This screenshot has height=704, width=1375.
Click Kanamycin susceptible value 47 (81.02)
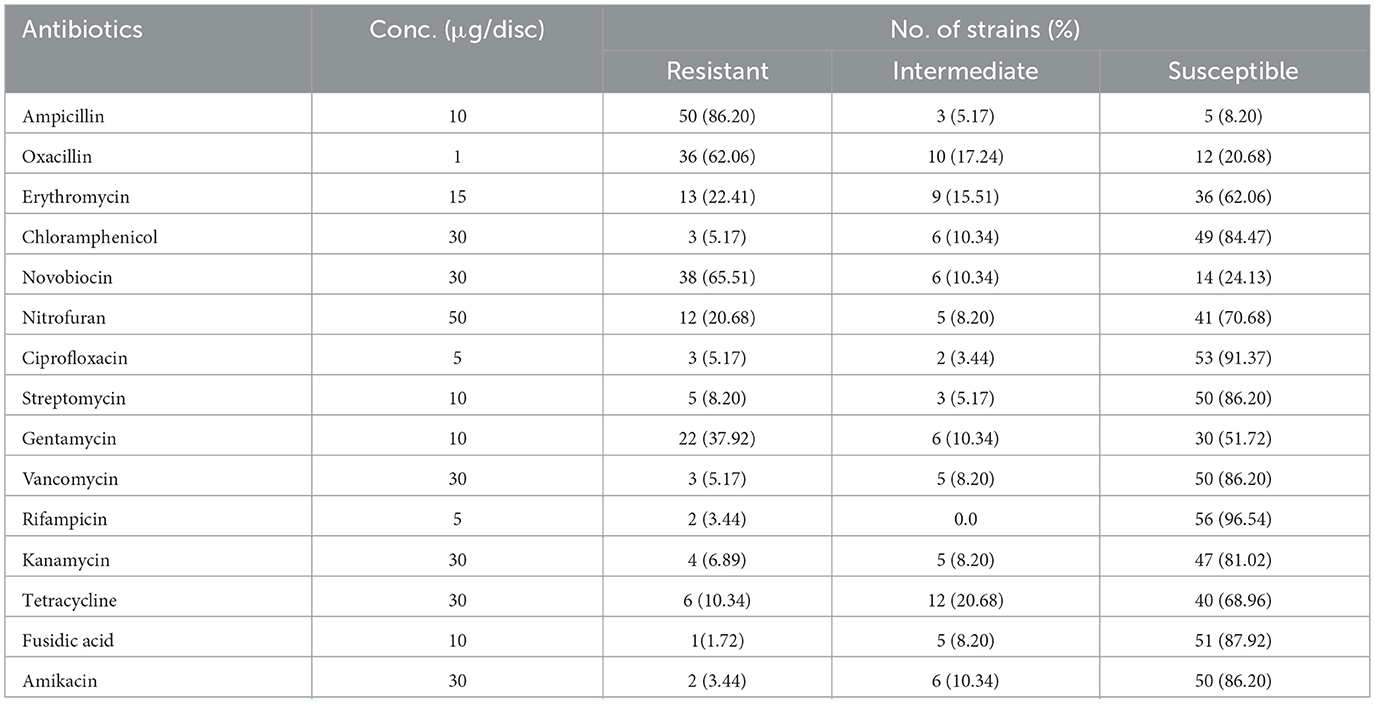[x=1234, y=559]
